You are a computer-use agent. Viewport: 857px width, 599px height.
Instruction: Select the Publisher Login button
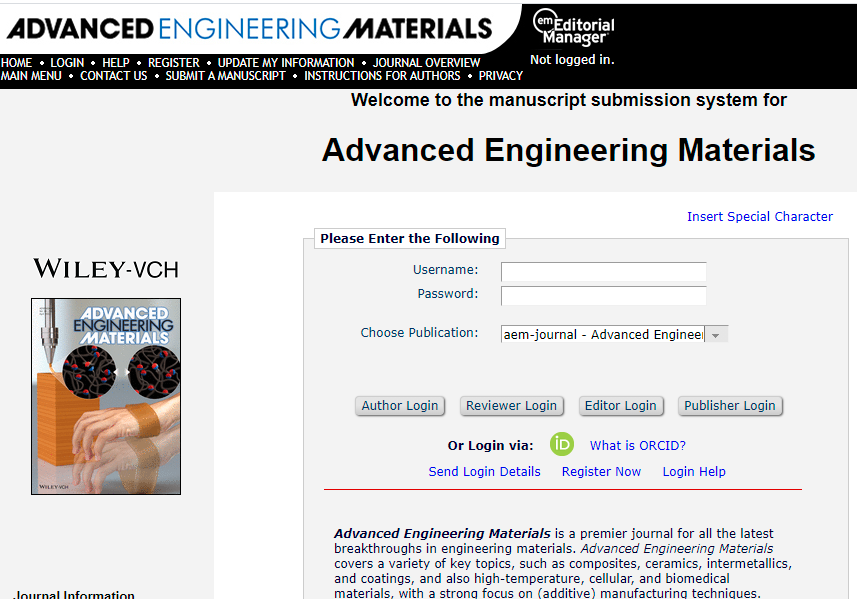[x=729, y=405]
